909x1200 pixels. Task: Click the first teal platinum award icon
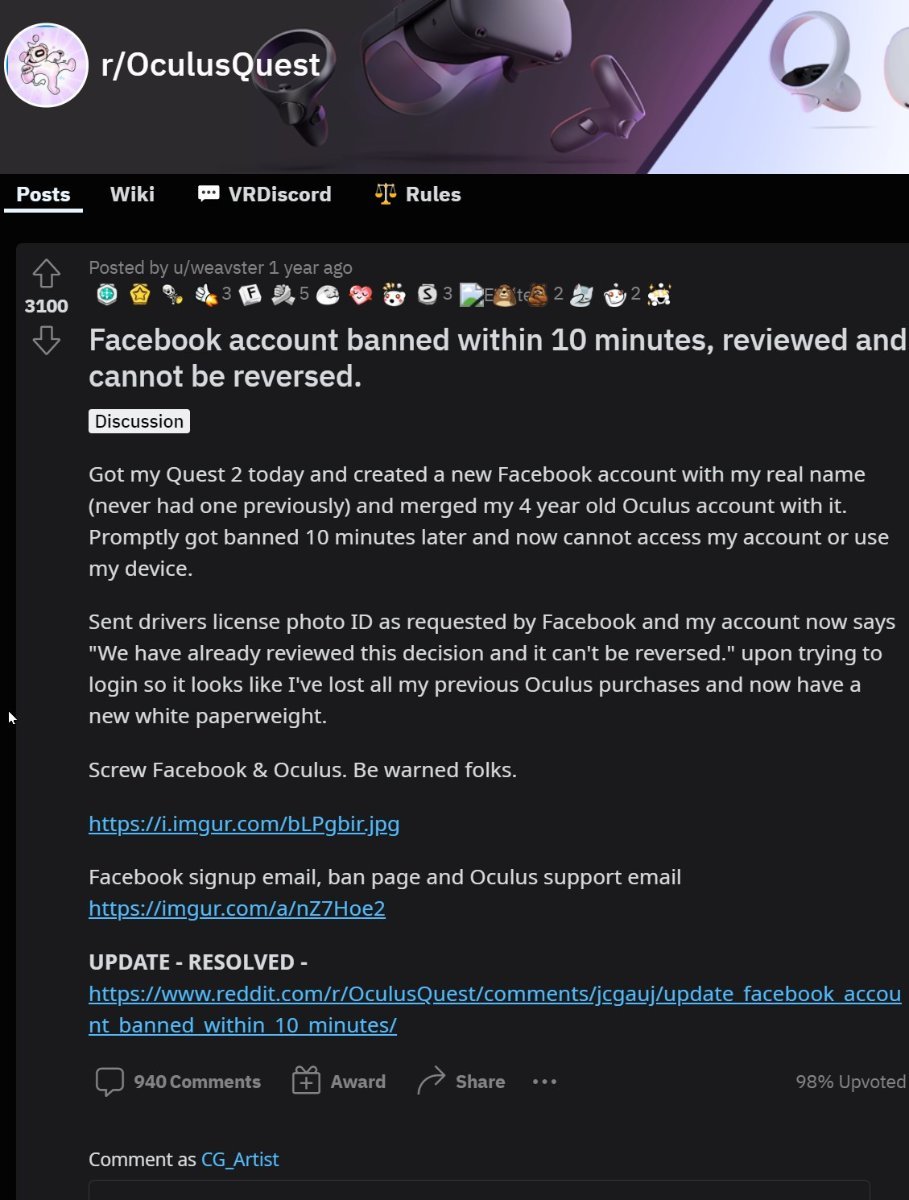click(107, 294)
